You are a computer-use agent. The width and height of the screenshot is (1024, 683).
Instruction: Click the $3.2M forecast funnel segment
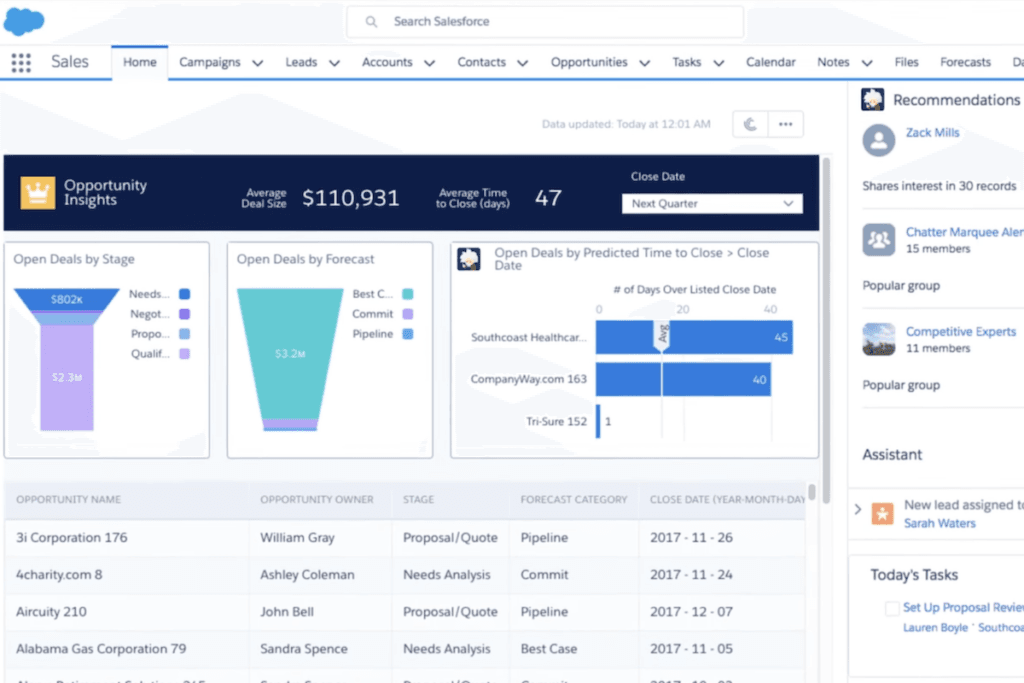(x=290, y=353)
